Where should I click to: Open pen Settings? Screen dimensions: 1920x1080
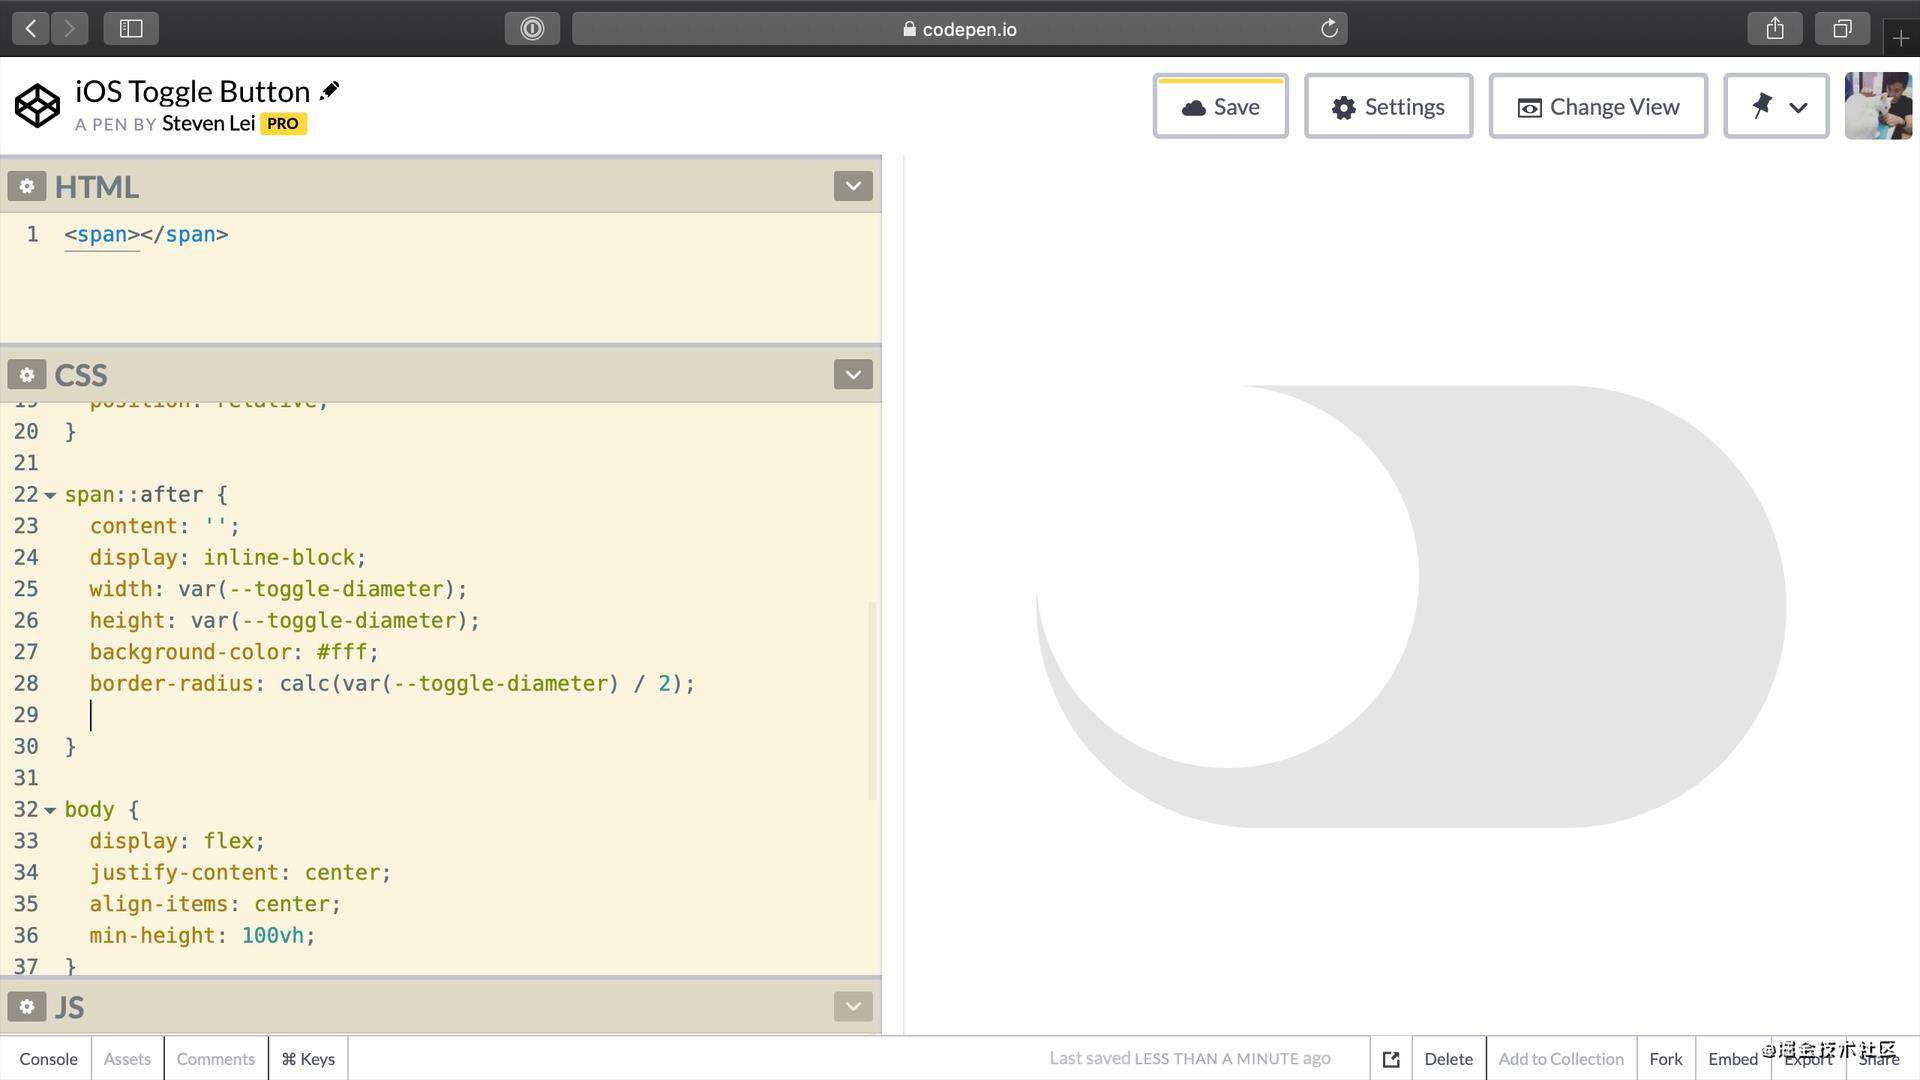tap(1388, 106)
